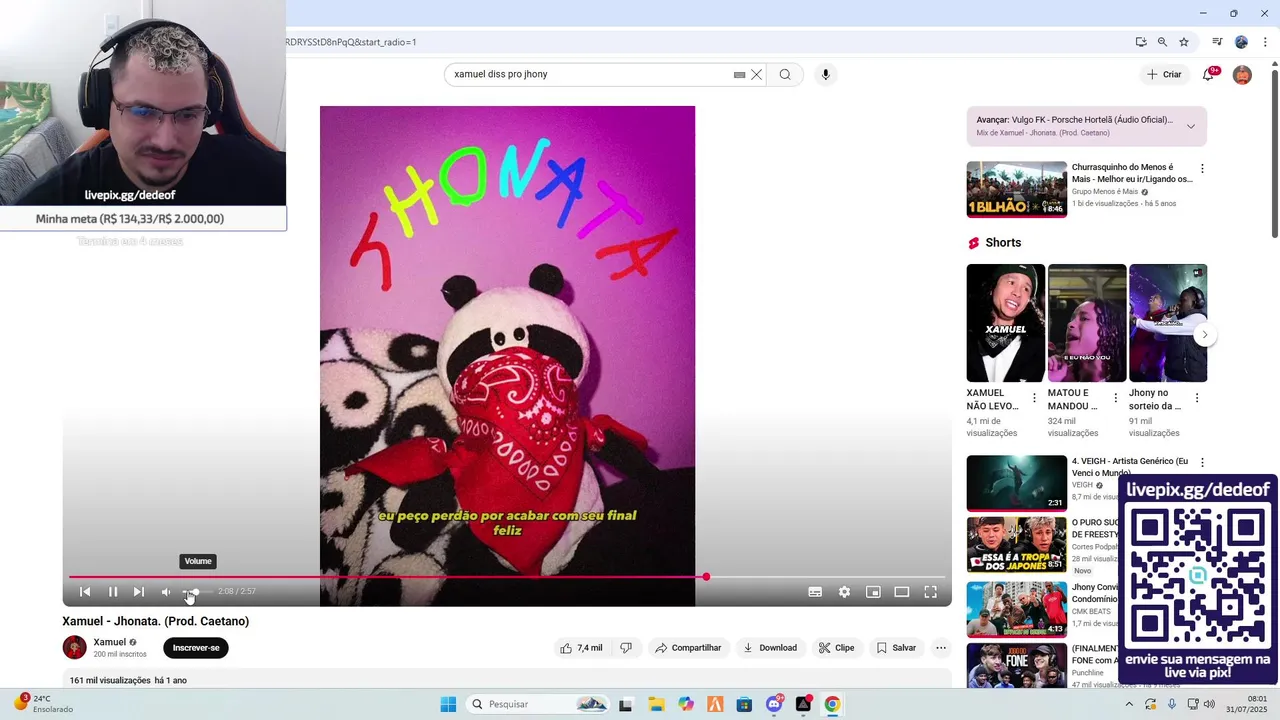The image size is (1280, 720).
Task: Open the Jhony Convi... CMK BEATS video
Action: 1017,609
